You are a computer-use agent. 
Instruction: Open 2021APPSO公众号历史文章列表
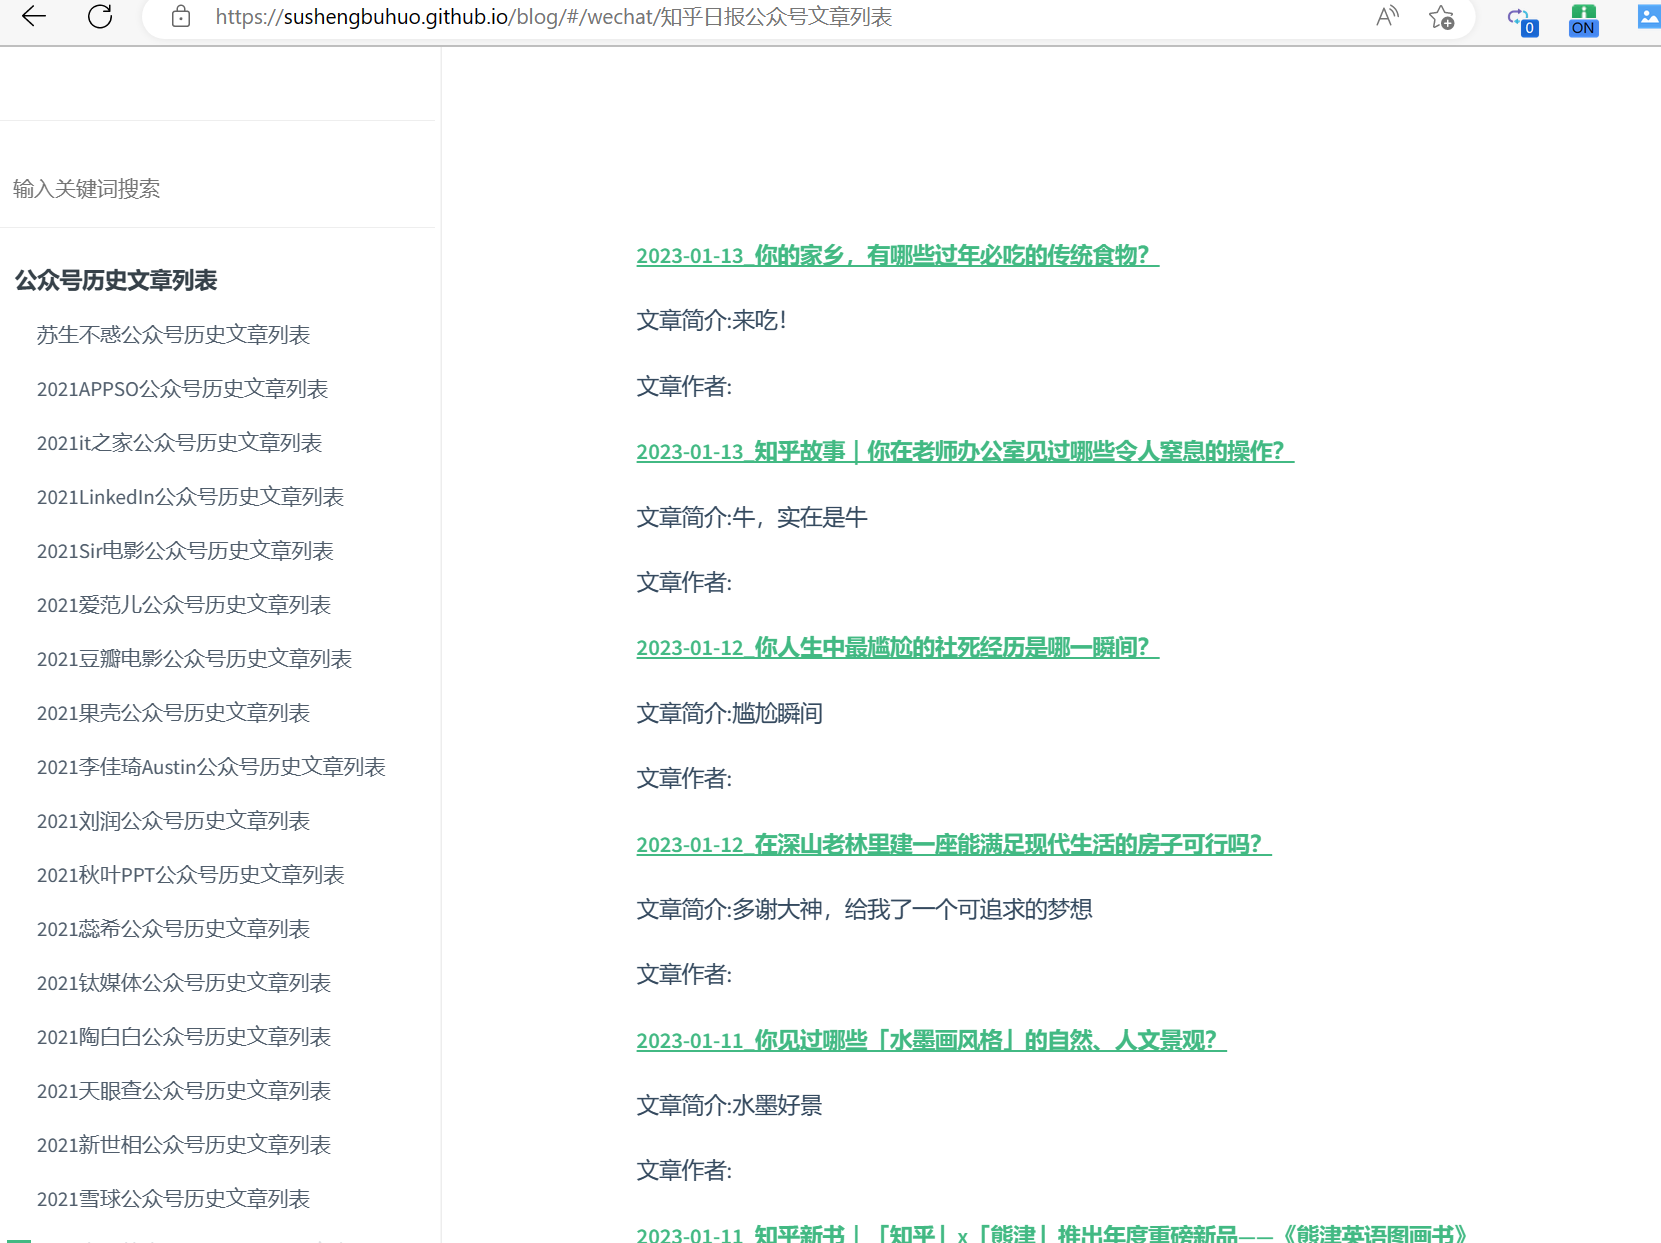182,389
